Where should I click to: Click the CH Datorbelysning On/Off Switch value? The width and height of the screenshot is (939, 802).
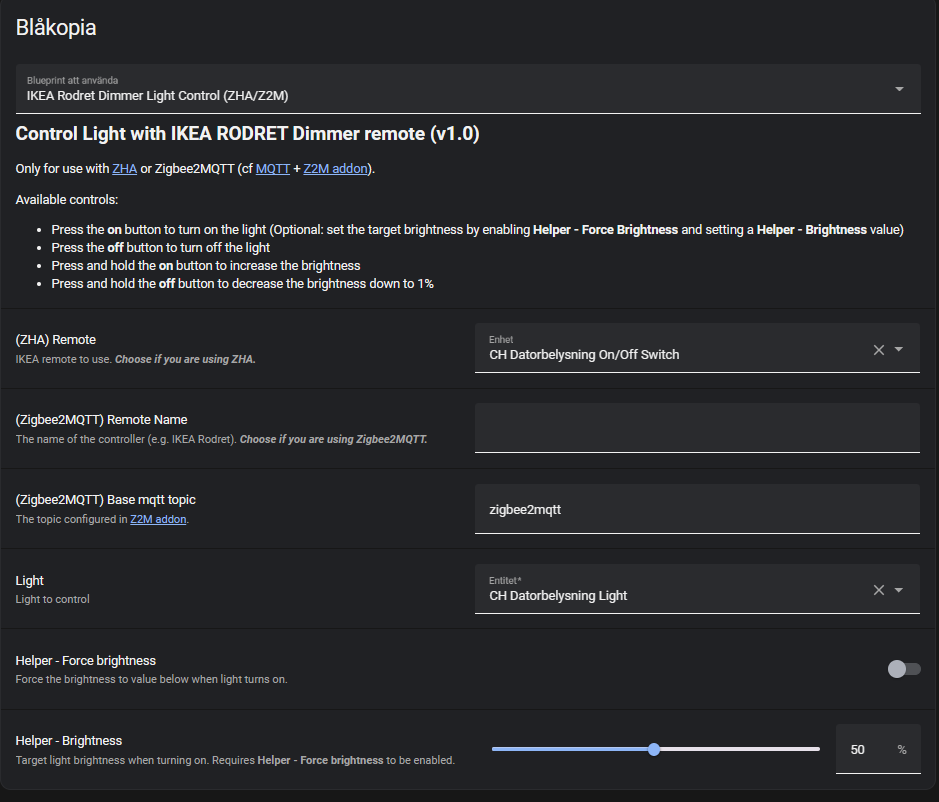[x=584, y=355]
